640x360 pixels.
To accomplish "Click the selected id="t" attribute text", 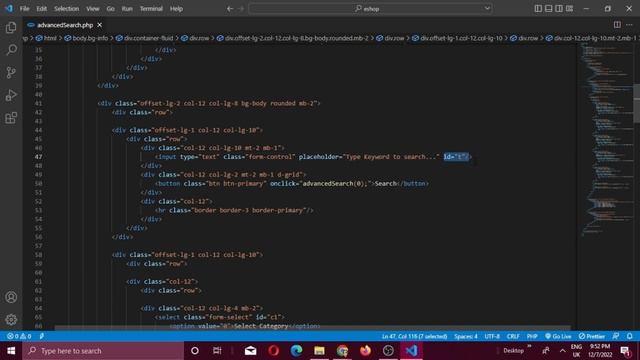I will (x=456, y=157).
